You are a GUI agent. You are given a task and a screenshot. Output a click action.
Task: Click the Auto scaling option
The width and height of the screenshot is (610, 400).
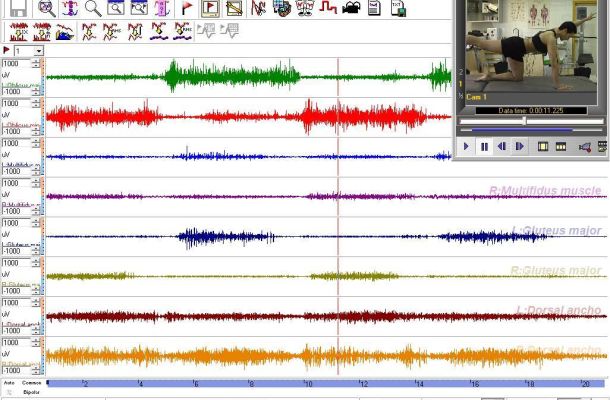9,383
